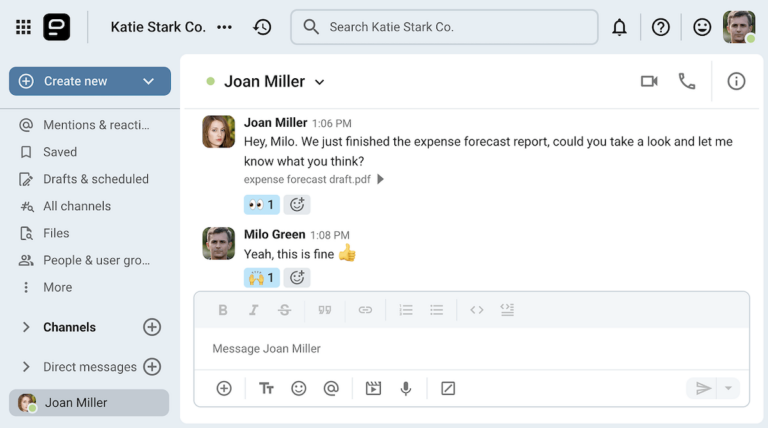Expand the Channels section
768x428 pixels.
(x=26, y=327)
